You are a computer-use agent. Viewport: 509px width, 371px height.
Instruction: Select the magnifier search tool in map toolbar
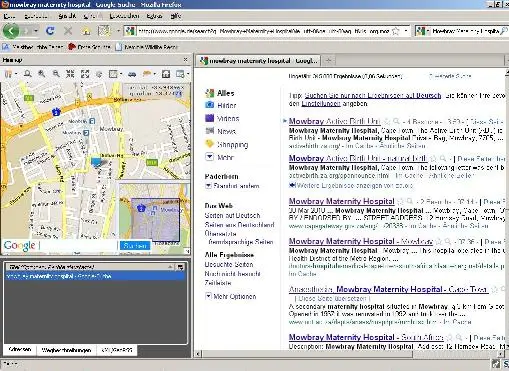click(28, 74)
